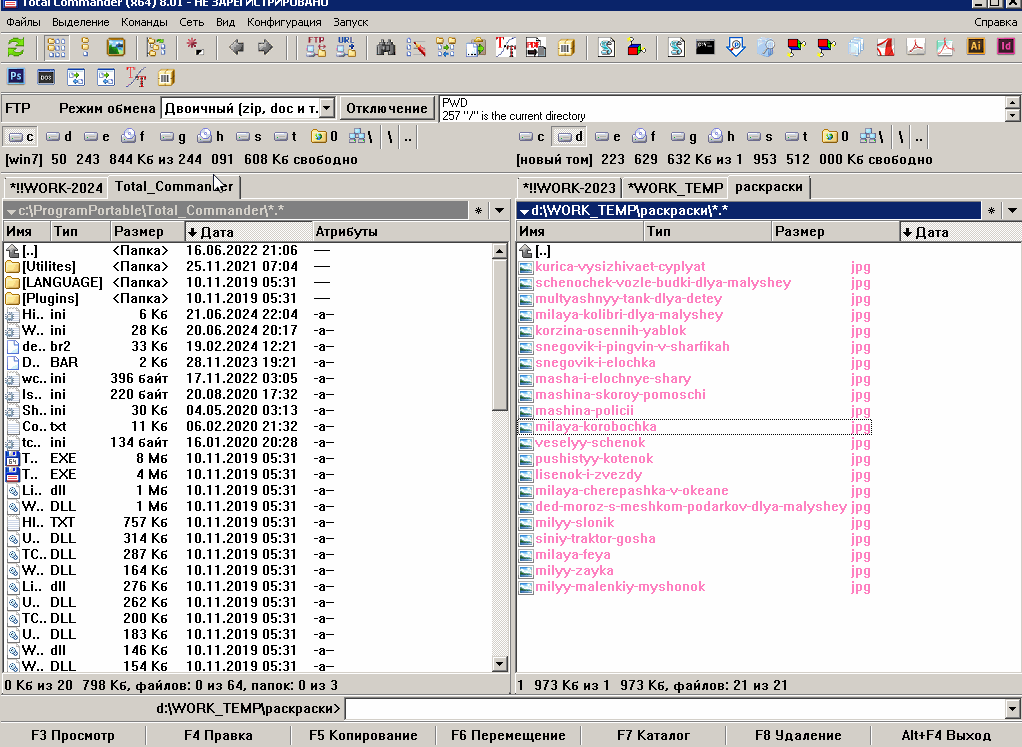Image resolution: width=1022 pixels, height=747 pixels.
Task: Sort right panel by Дата column
Action: click(960, 231)
